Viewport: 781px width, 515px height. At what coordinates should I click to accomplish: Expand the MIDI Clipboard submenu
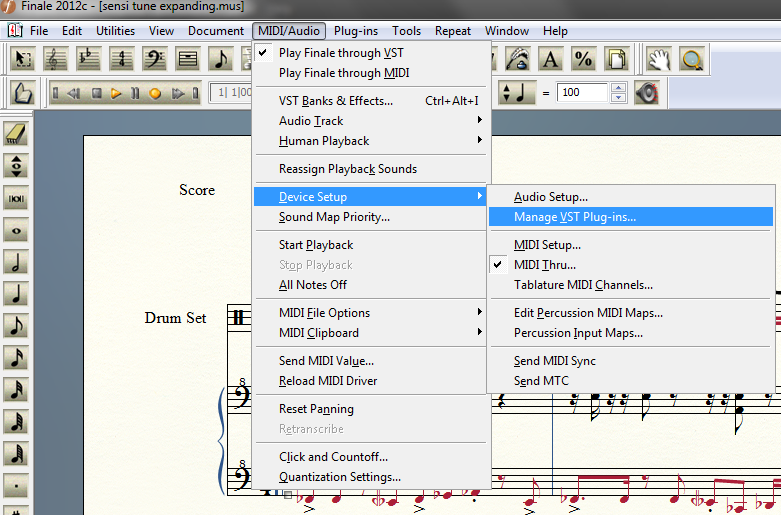click(371, 333)
